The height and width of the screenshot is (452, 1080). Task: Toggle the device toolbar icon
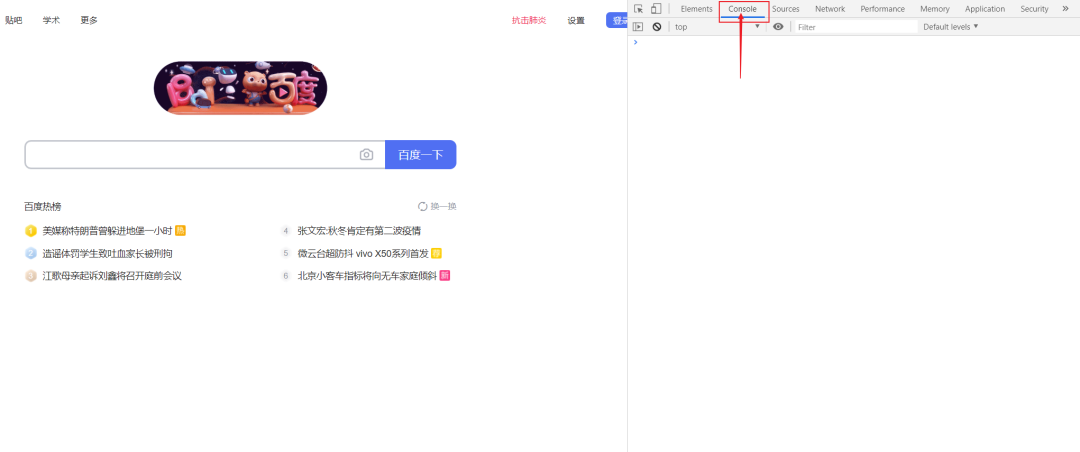click(x=656, y=9)
